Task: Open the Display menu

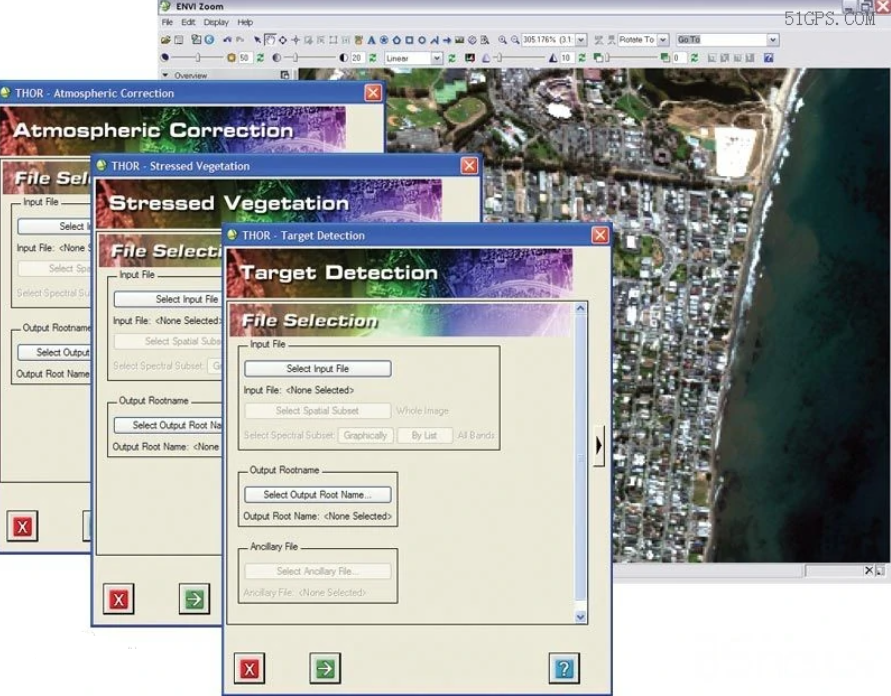Action: click(215, 22)
